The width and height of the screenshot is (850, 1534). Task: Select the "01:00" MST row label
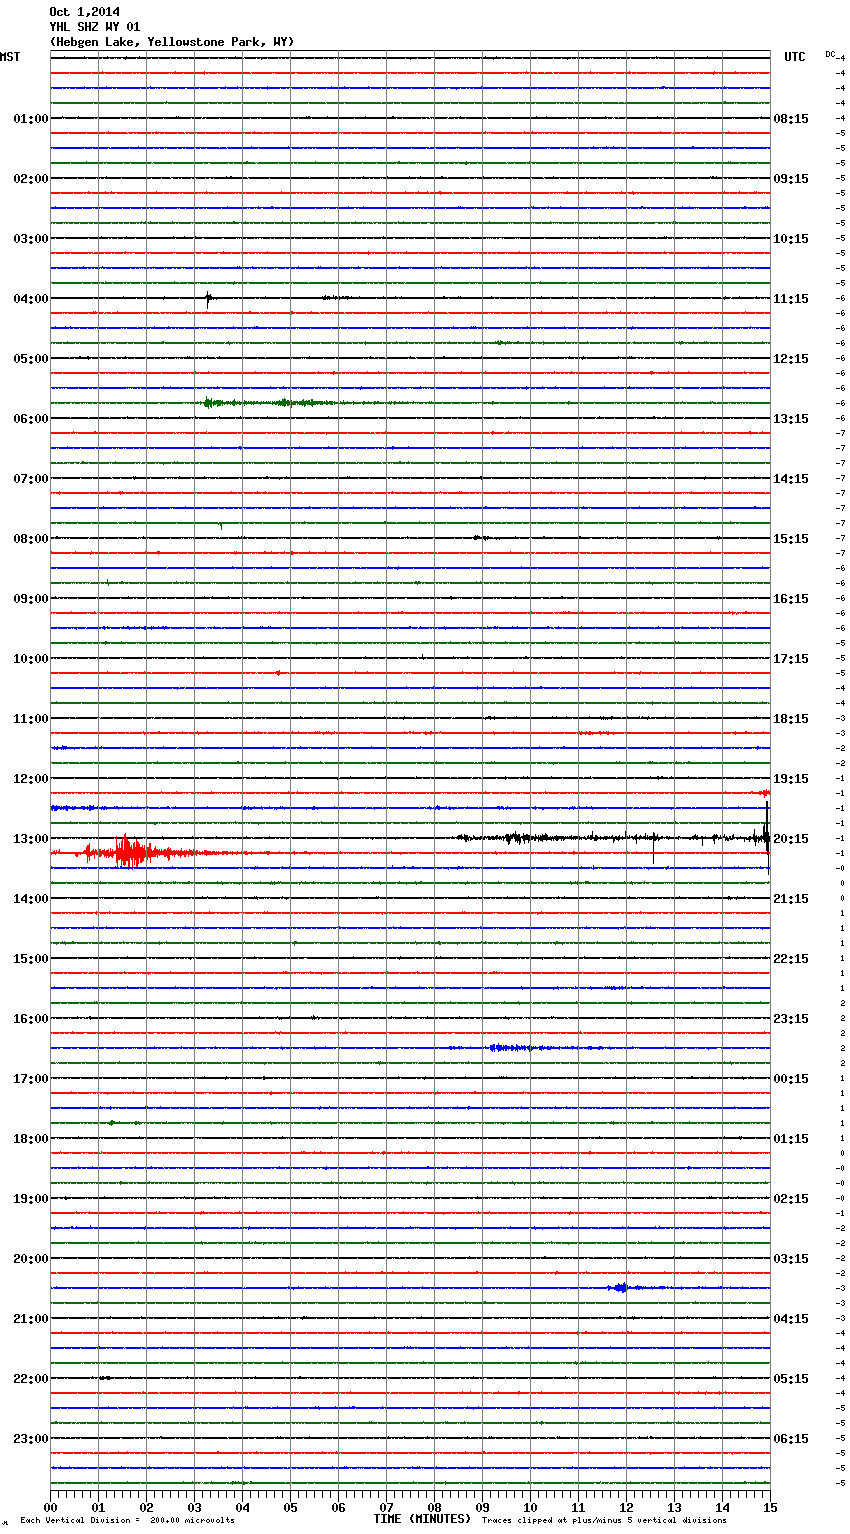(31, 119)
